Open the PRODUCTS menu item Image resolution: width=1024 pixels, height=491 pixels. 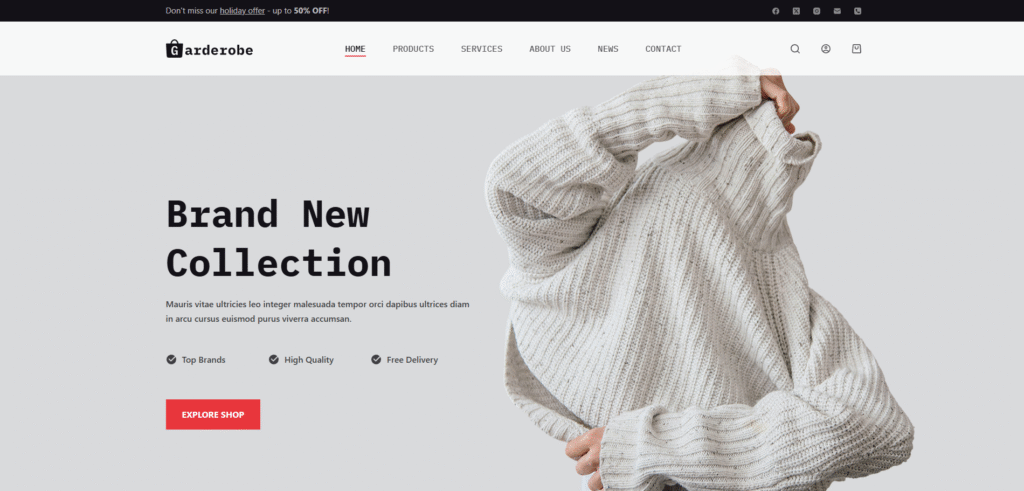click(413, 49)
